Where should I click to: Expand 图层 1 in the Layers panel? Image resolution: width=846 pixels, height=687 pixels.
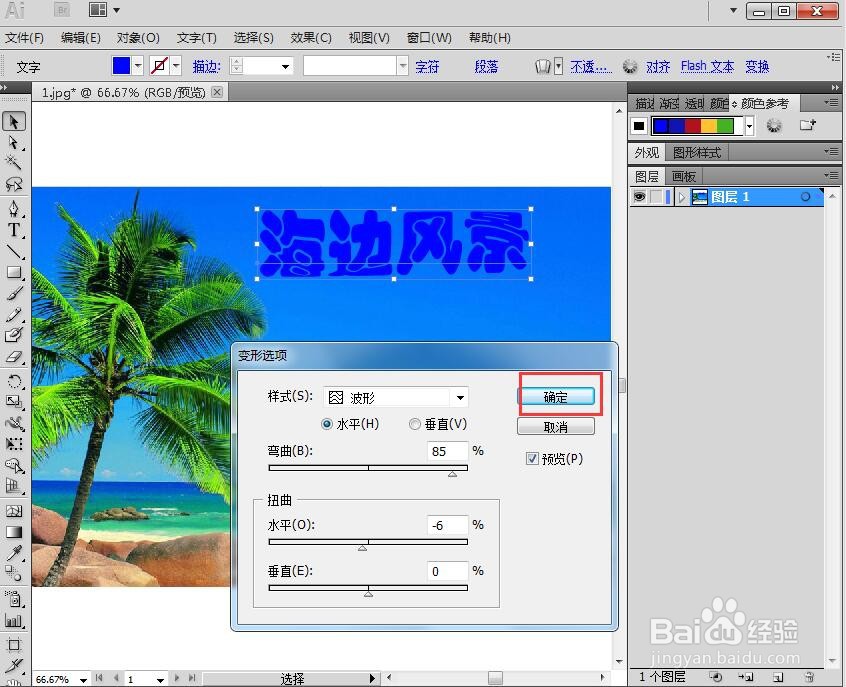tap(683, 196)
